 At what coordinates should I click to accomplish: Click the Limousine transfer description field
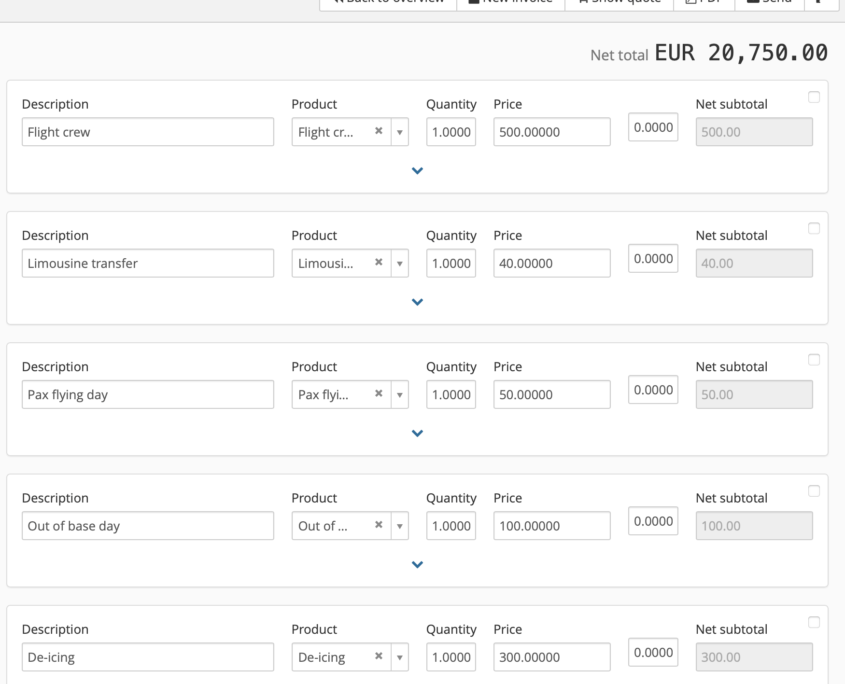[x=147, y=263]
